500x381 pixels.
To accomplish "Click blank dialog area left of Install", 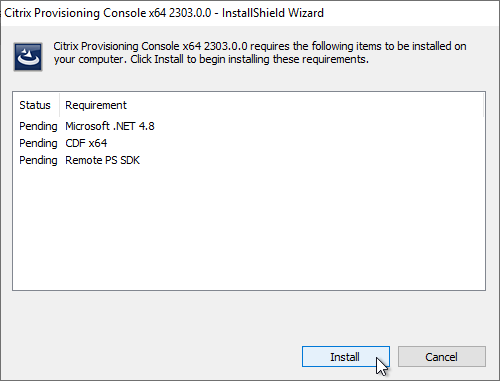I will (150, 357).
